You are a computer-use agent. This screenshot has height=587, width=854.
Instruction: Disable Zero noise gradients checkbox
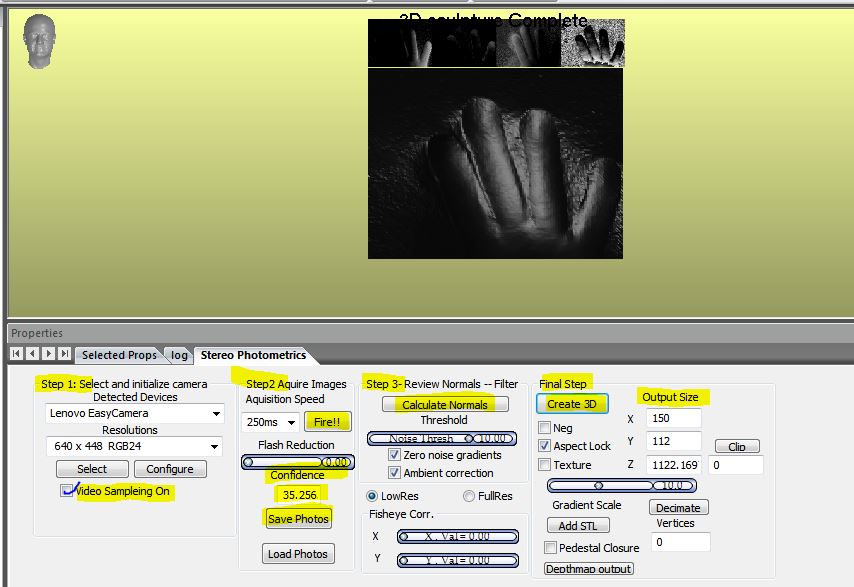pyautogui.click(x=394, y=455)
